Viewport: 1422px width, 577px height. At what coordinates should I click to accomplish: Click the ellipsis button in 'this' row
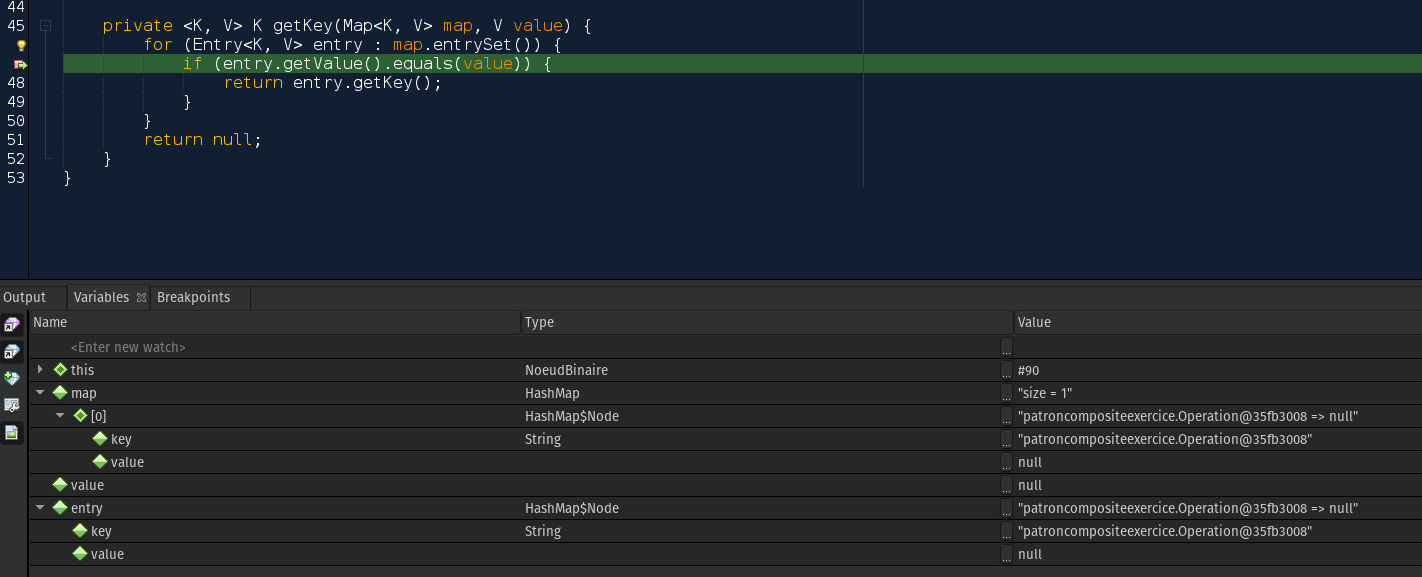[1006, 371]
